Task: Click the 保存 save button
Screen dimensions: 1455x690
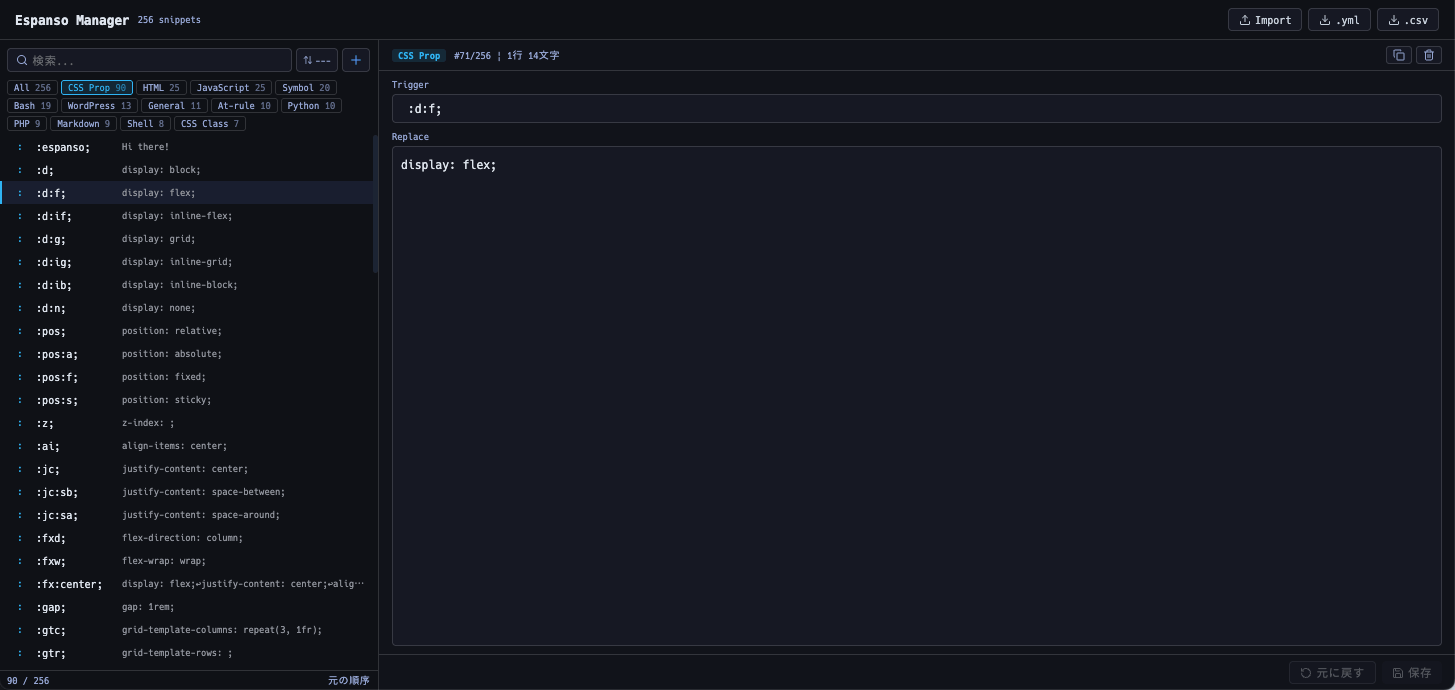Action: [1411, 673]
